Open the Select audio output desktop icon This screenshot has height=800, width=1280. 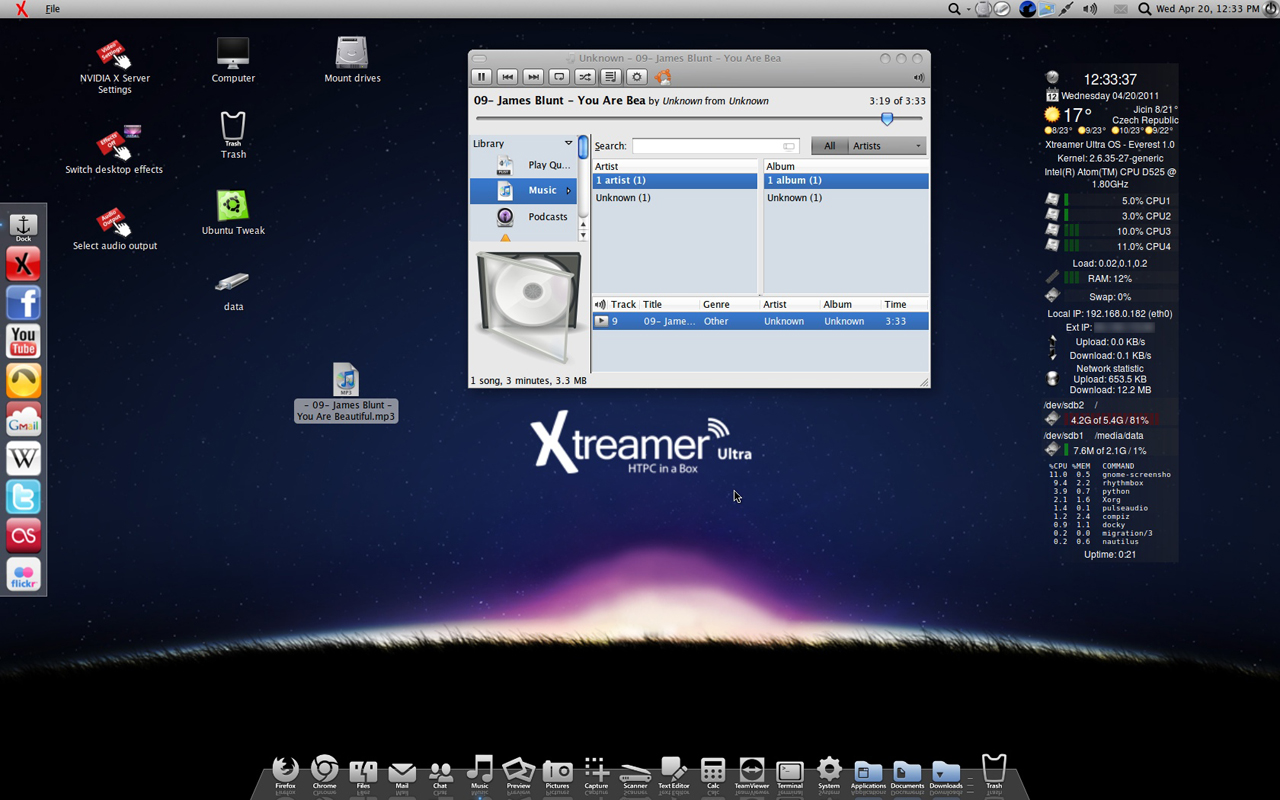pyautogui.click(x=115, y=229)
